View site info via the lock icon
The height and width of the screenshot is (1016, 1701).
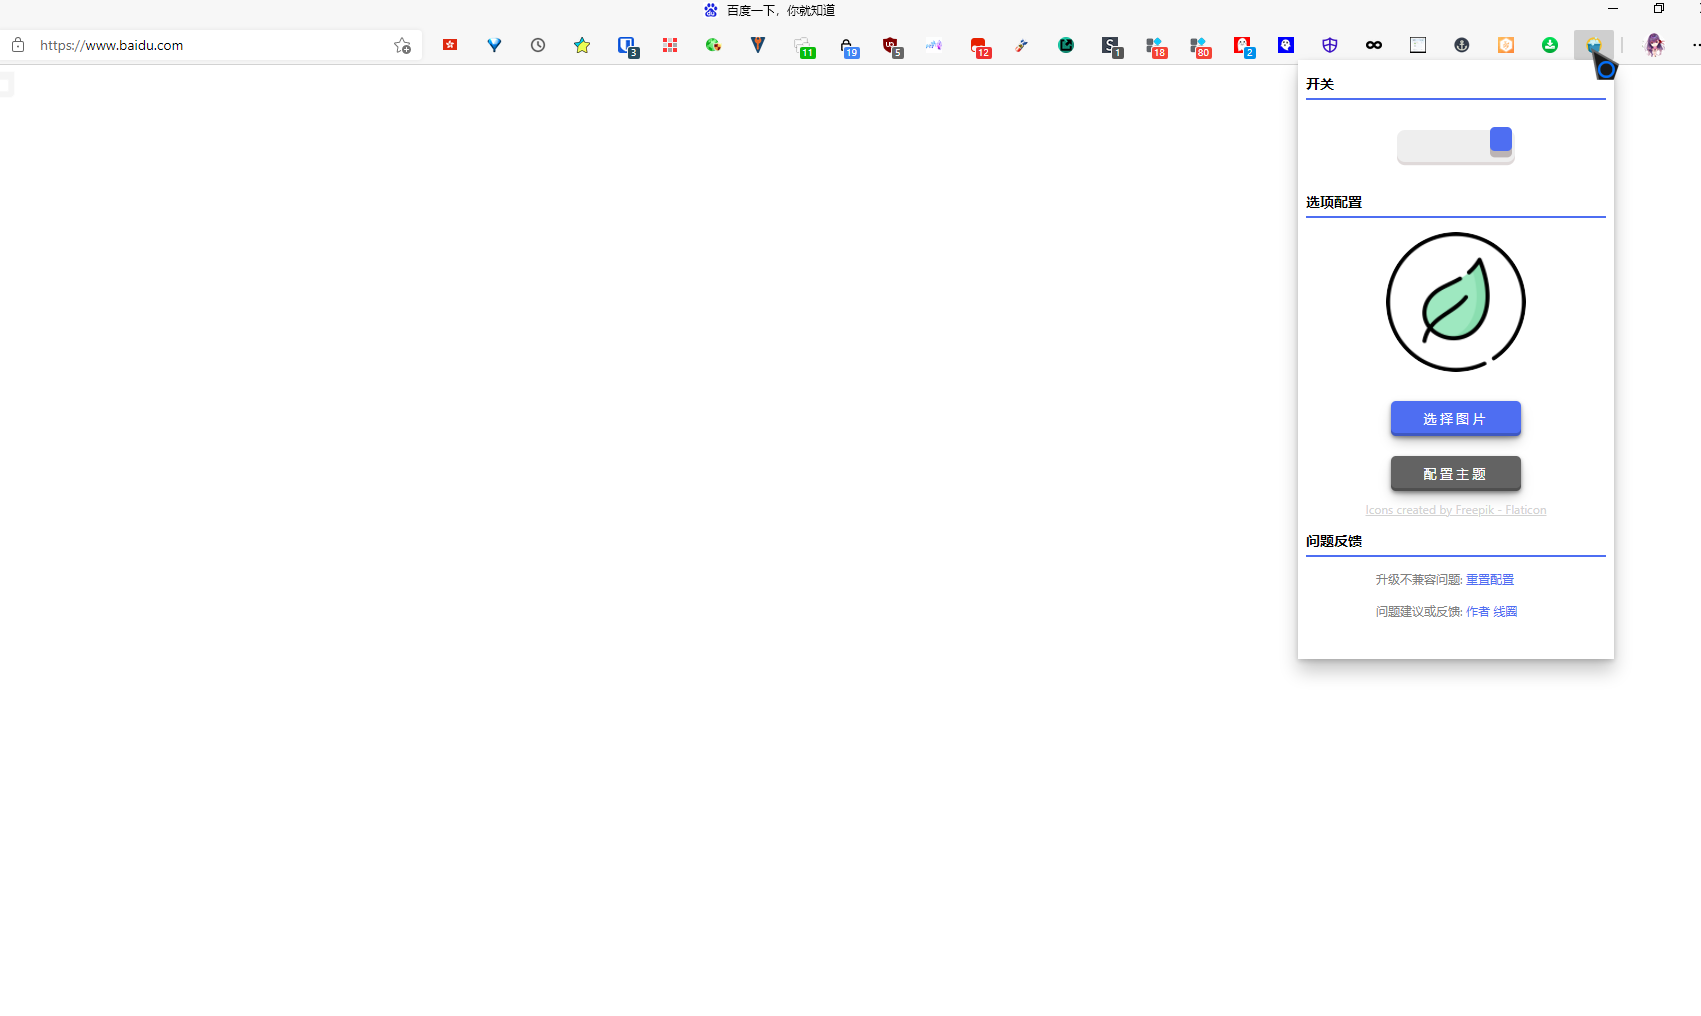tap(18, 45)
